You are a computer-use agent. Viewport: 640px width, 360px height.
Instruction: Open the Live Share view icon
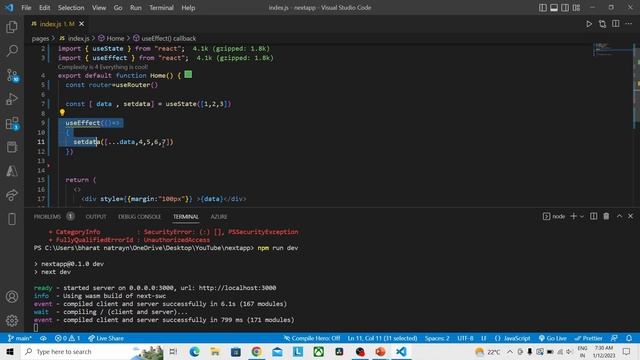click(12, 195)
